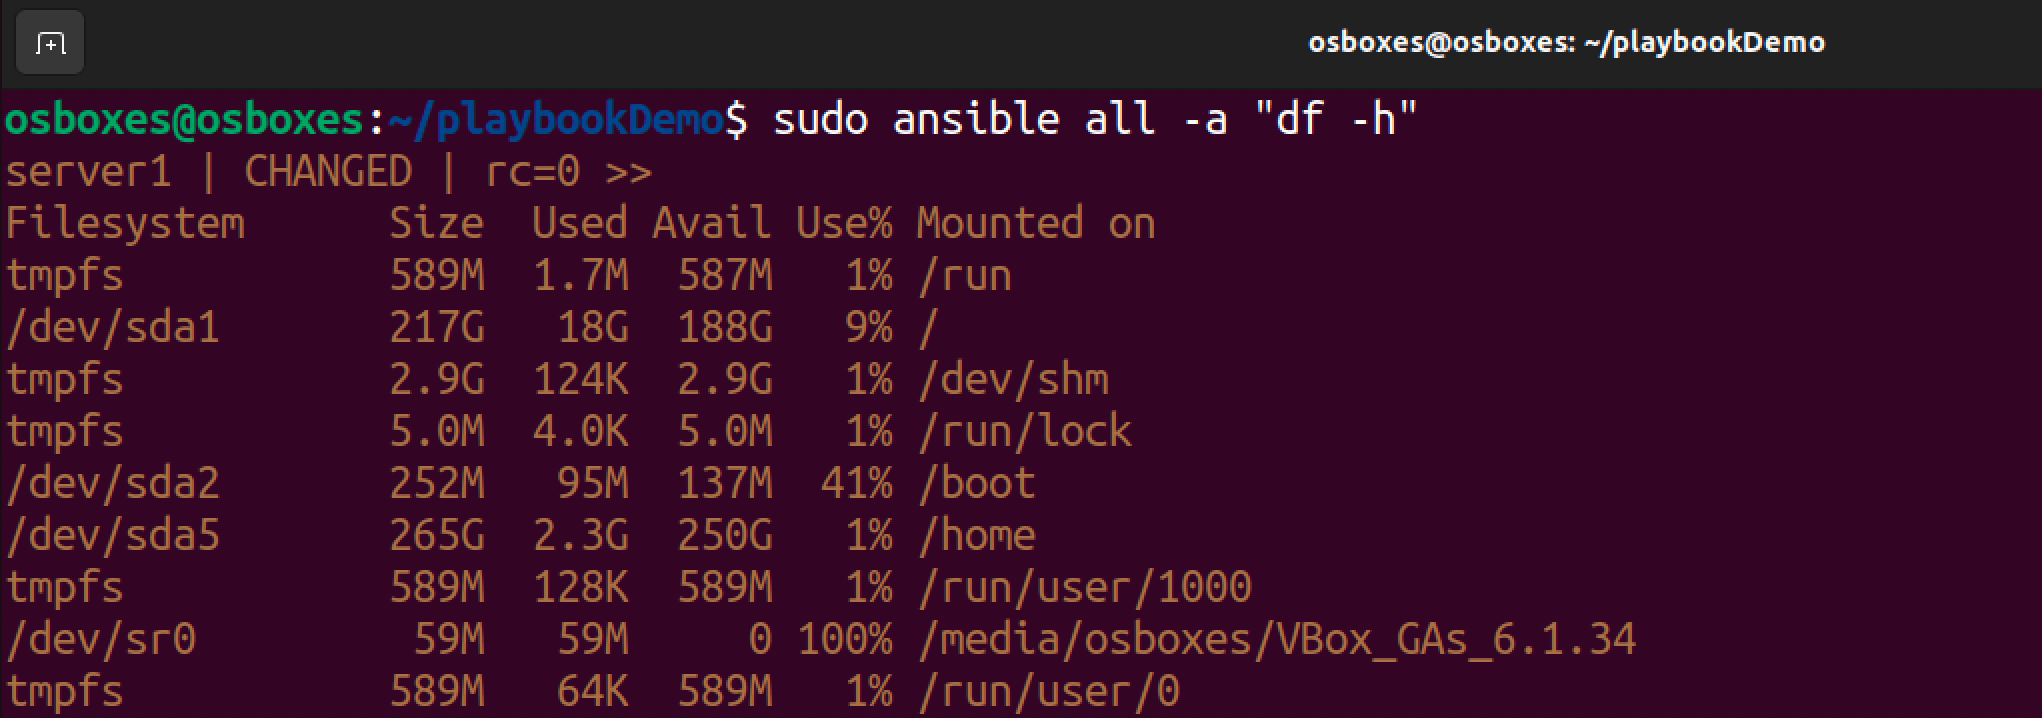Click the ~/playbookDemo path in the prompt
This screenshot has width=2042, height=718.
point(554,120)
